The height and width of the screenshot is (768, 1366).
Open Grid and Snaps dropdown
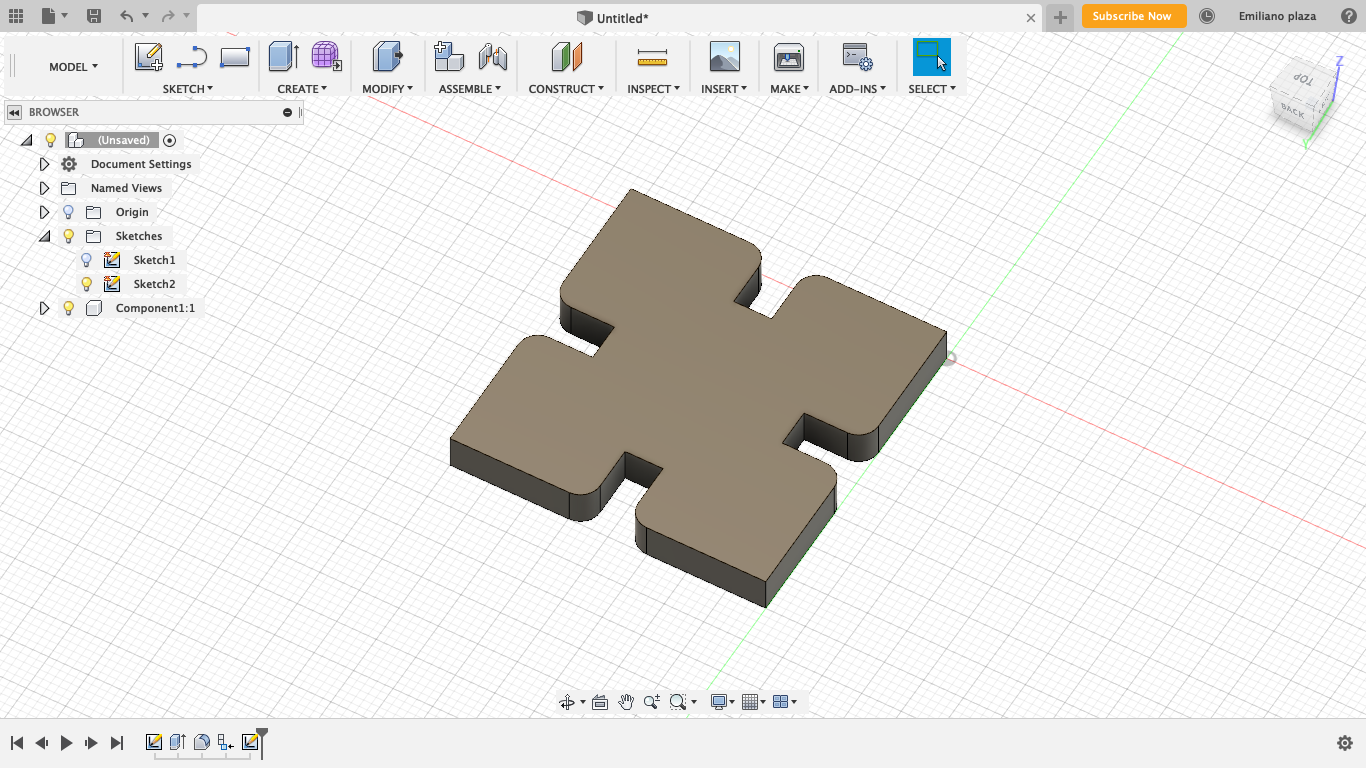click(x=753, y=702)
